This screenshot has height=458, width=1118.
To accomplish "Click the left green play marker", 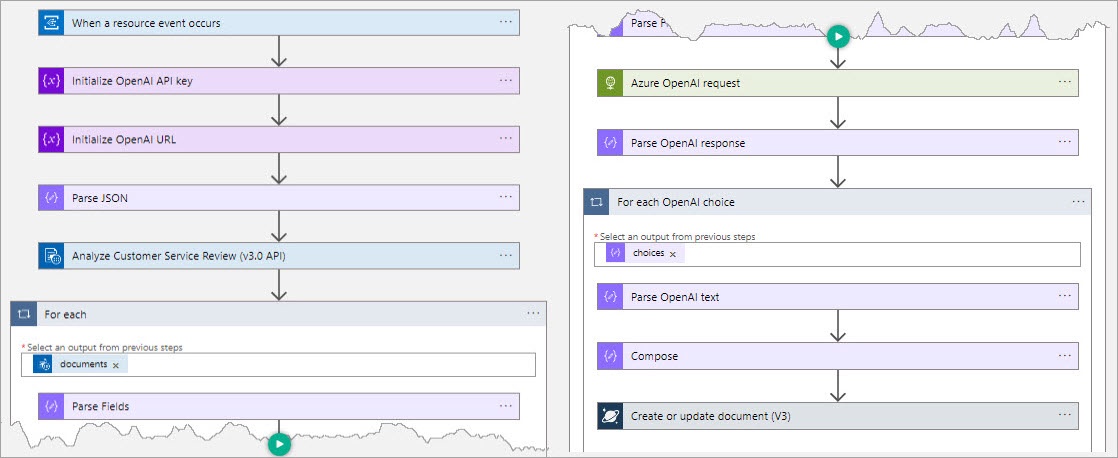I will 280,444.
